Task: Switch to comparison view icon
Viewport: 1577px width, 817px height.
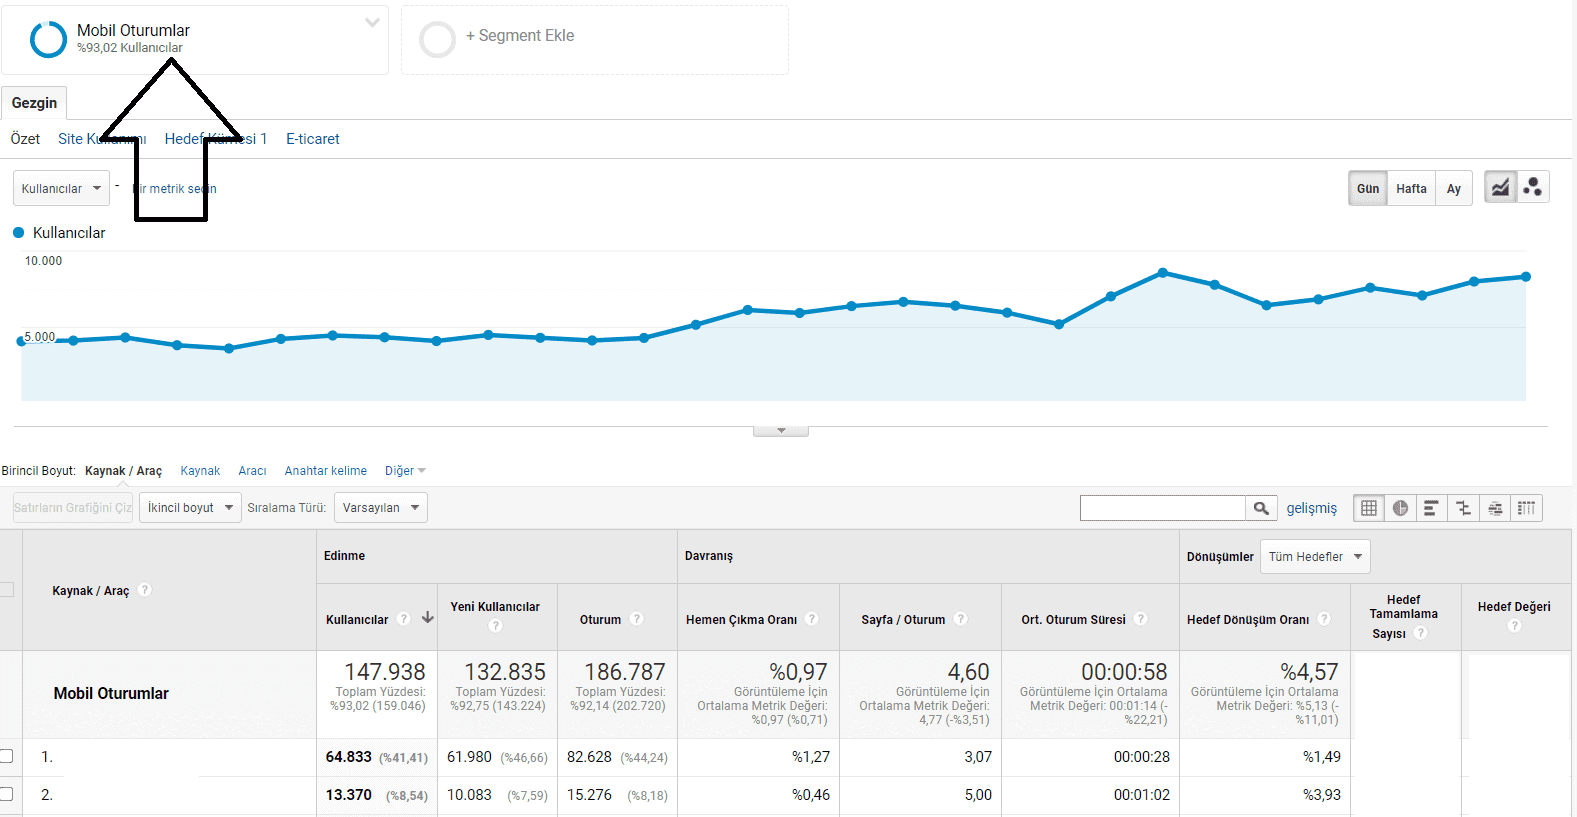Action: pos(1463,508)
